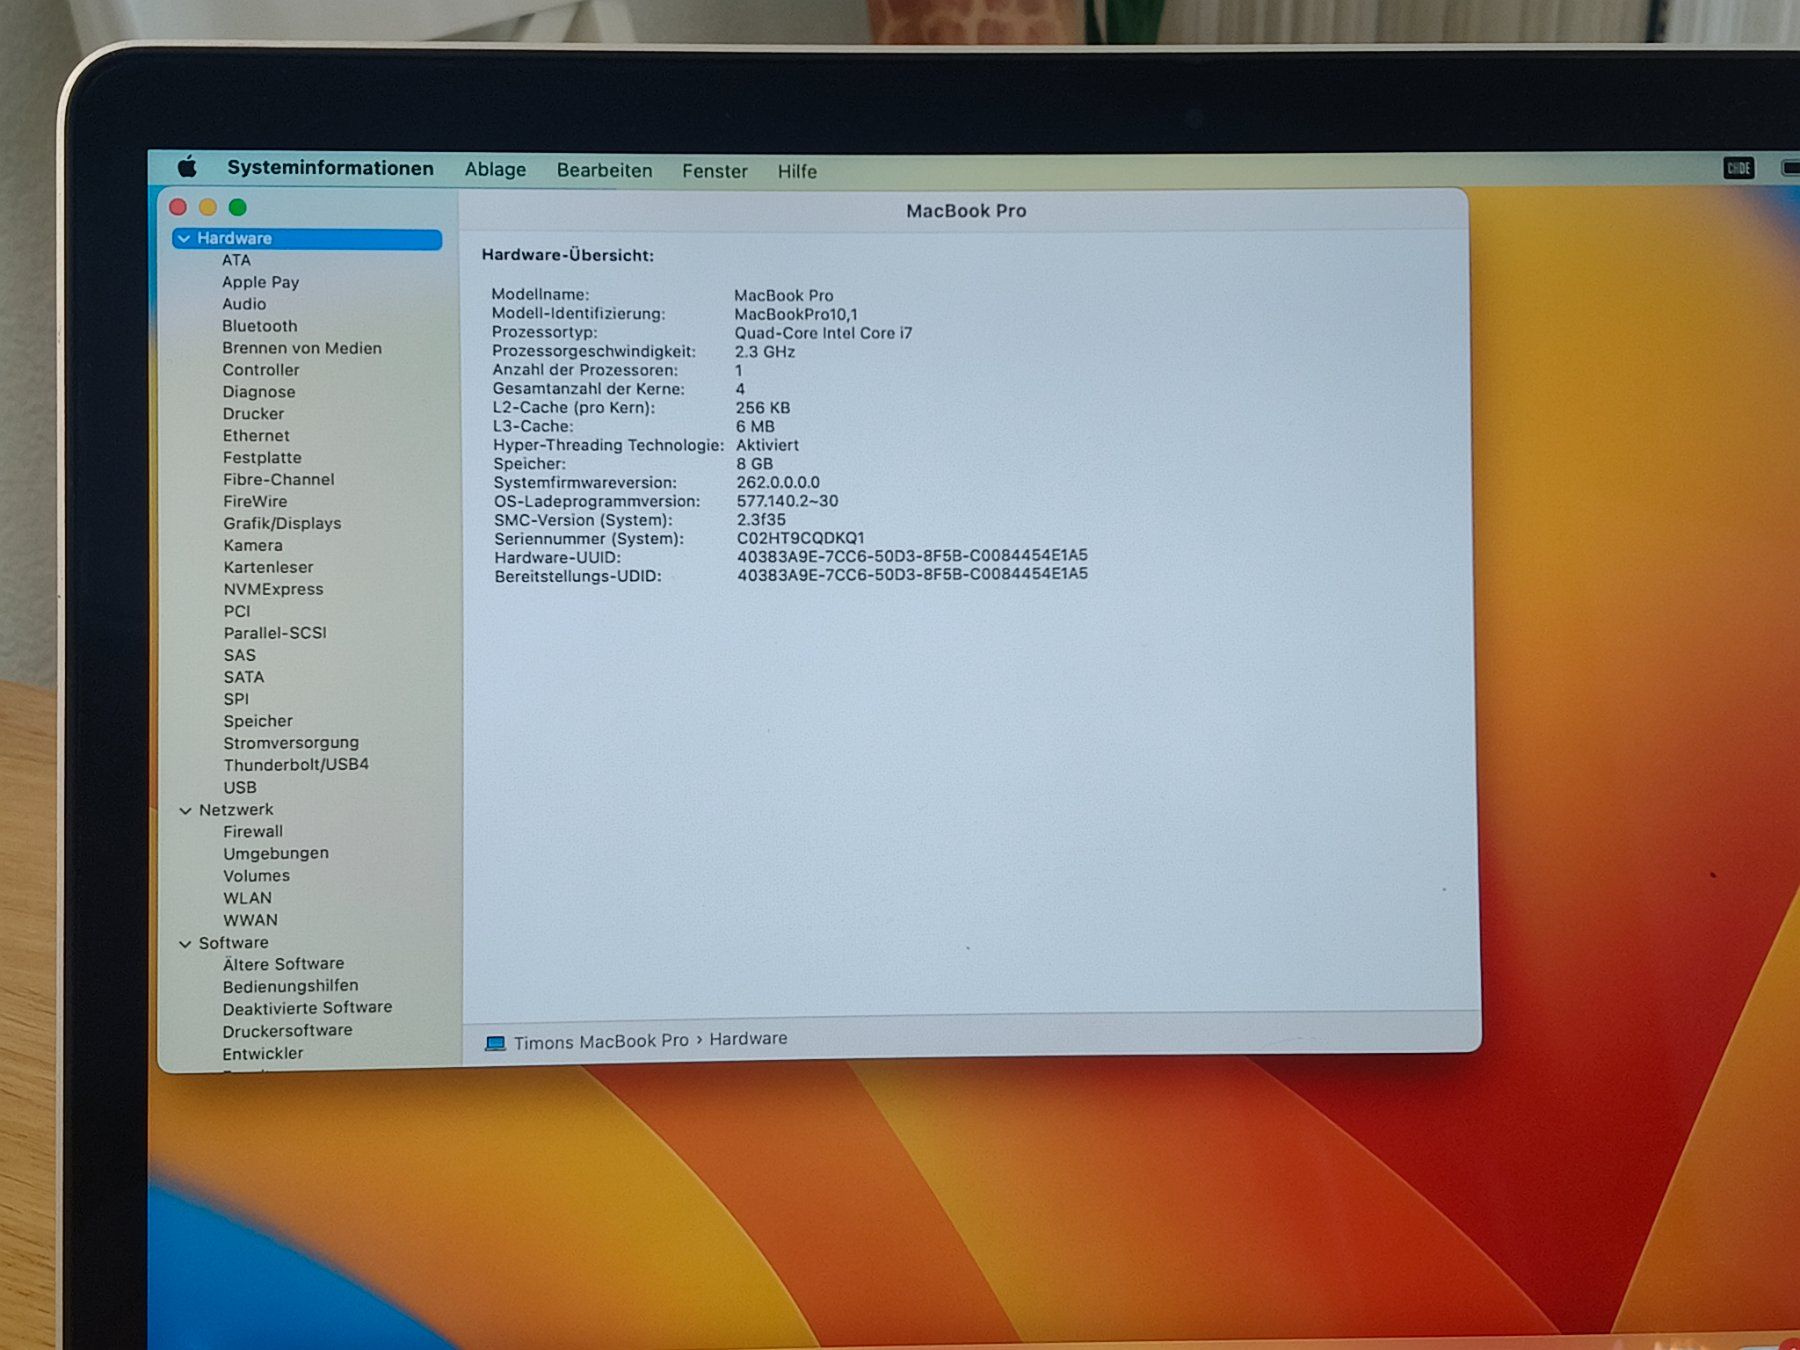Zoom window with the green button
This screenshot has width=1800, height=1350.
[x=237, y=207]
